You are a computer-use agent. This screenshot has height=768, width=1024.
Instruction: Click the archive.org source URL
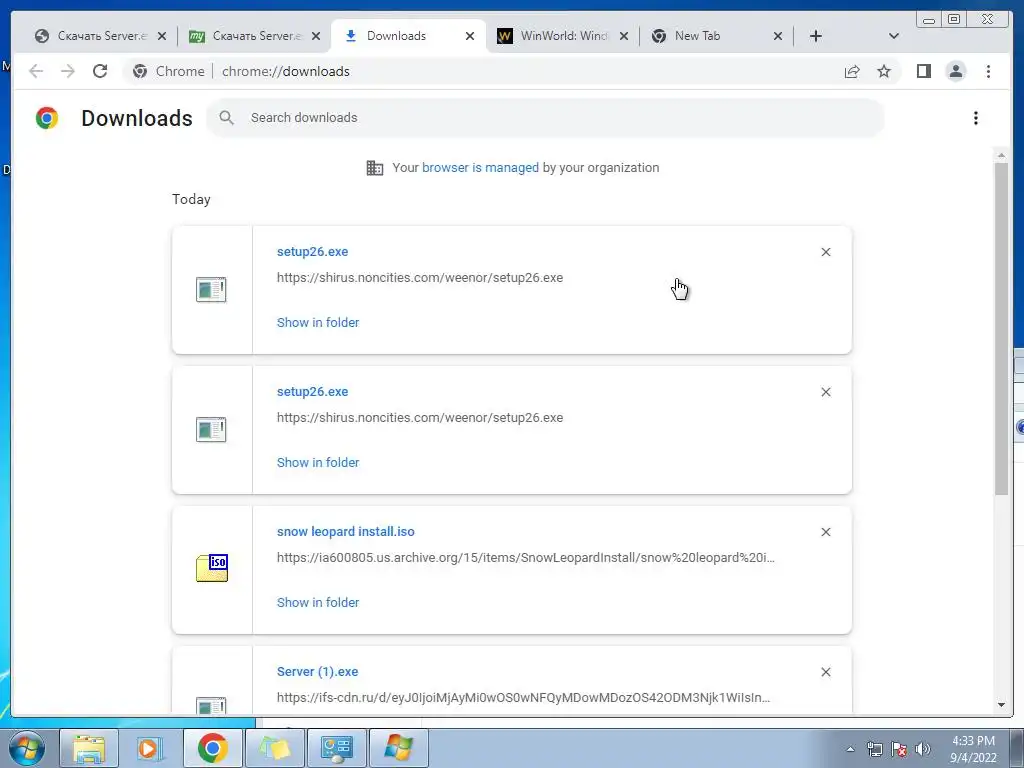pyautogui.click(x=526, y=558)
